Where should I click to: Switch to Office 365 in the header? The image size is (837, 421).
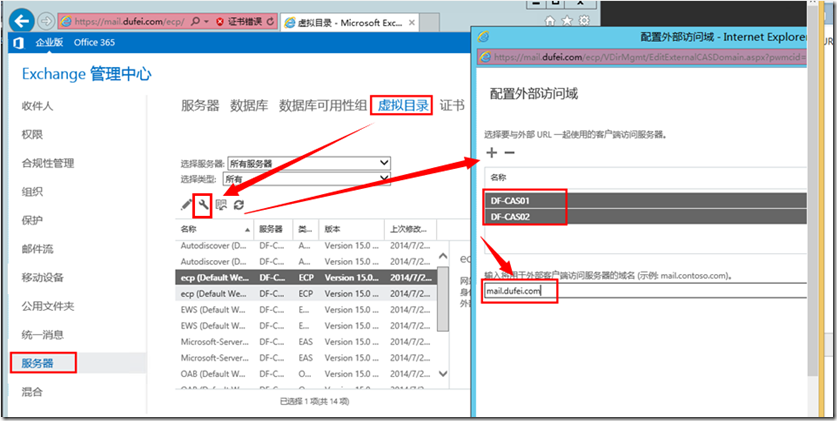click(94, 42)
